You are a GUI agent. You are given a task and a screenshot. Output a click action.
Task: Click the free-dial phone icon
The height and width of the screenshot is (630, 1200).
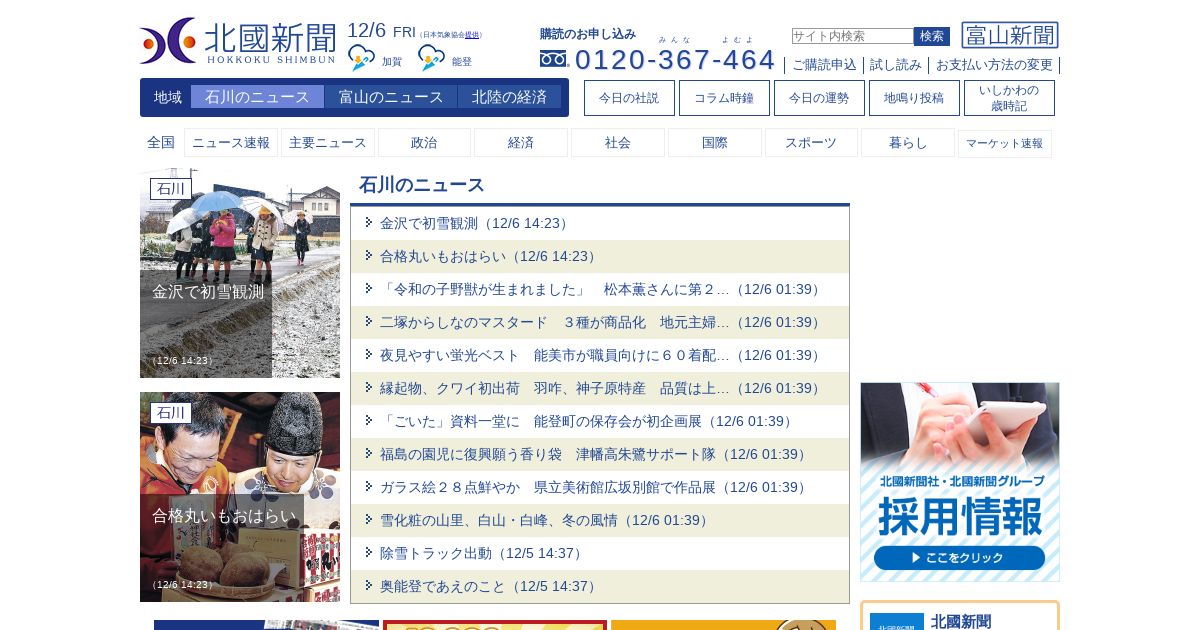tap(554, 59)
